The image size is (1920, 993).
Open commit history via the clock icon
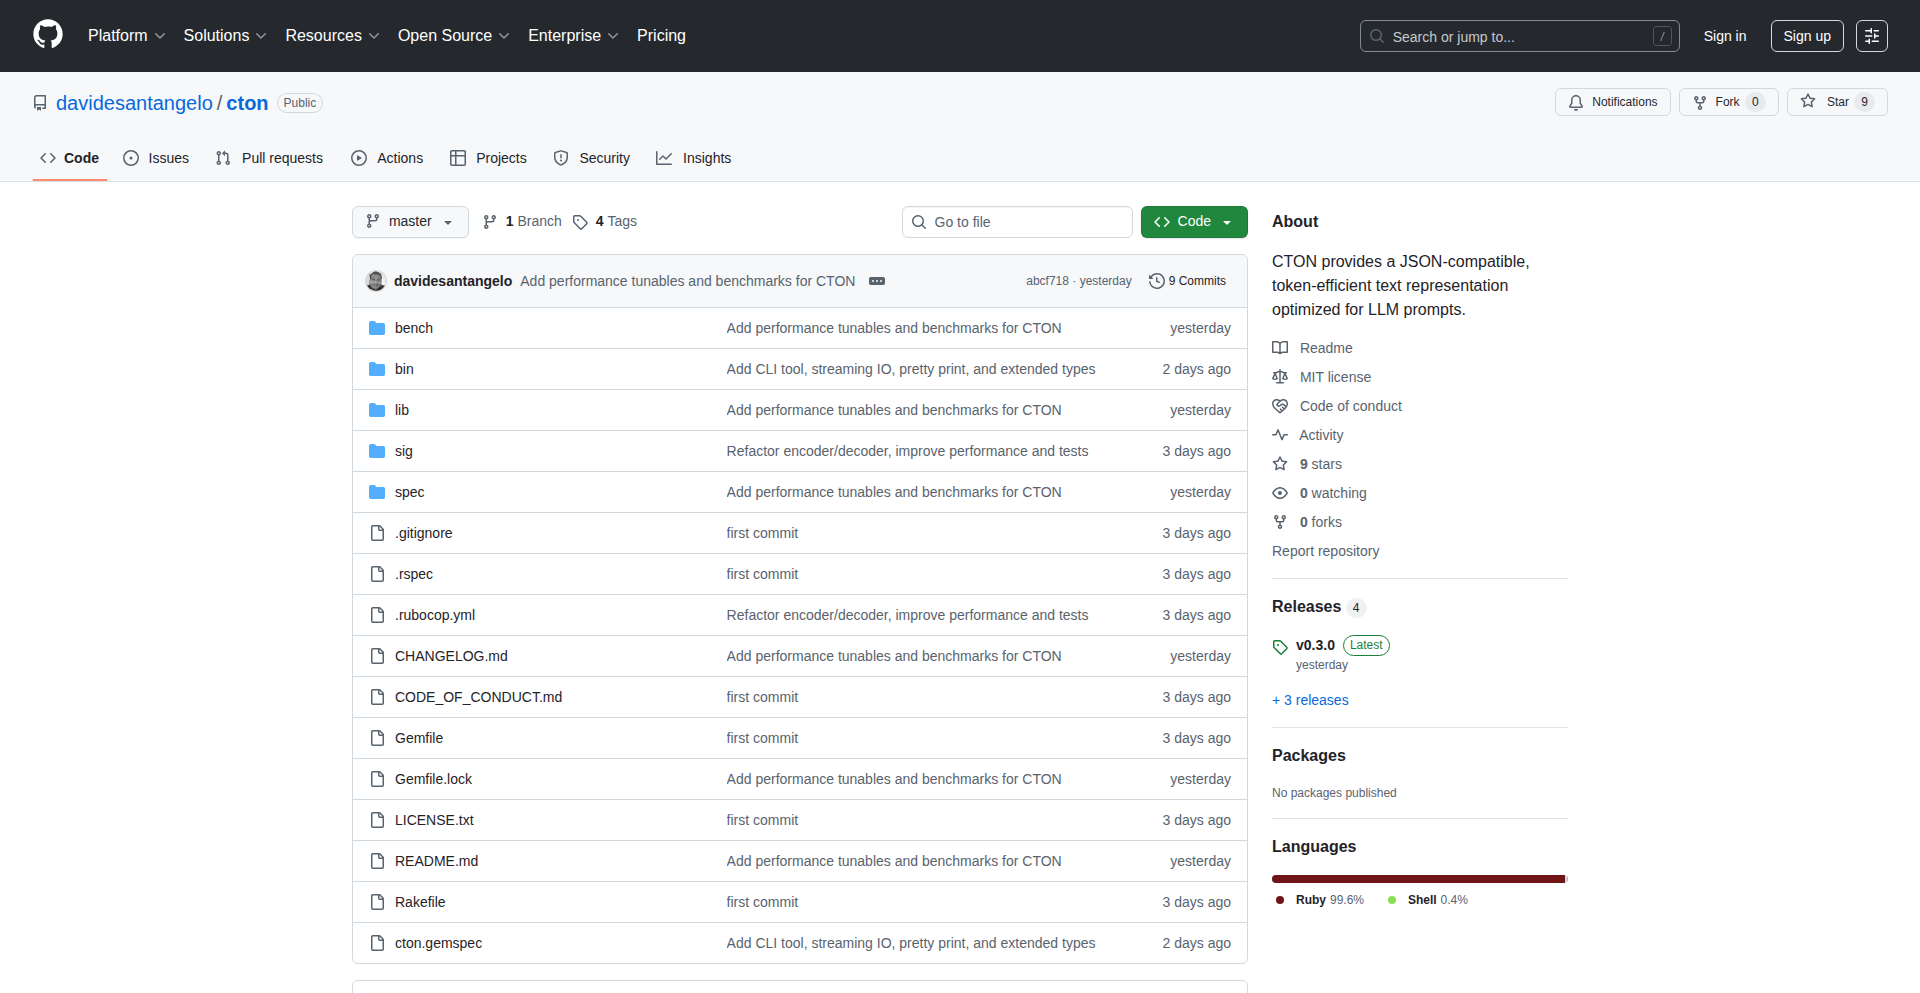point(1157,281)
